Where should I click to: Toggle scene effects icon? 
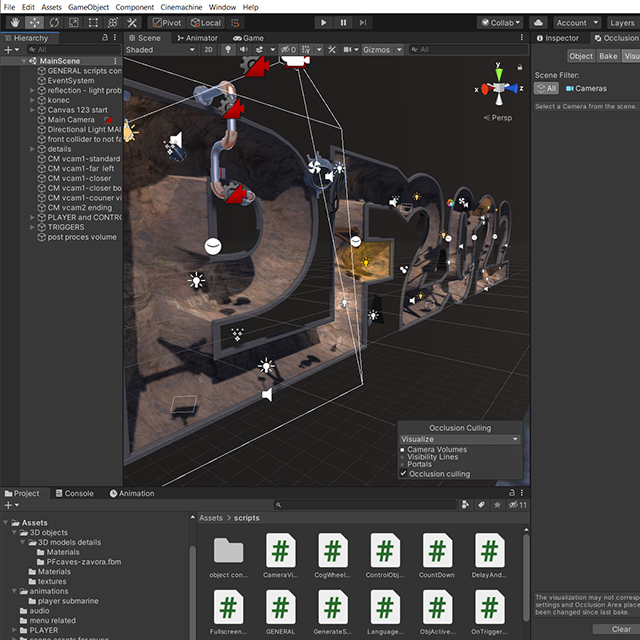point(259,50)
